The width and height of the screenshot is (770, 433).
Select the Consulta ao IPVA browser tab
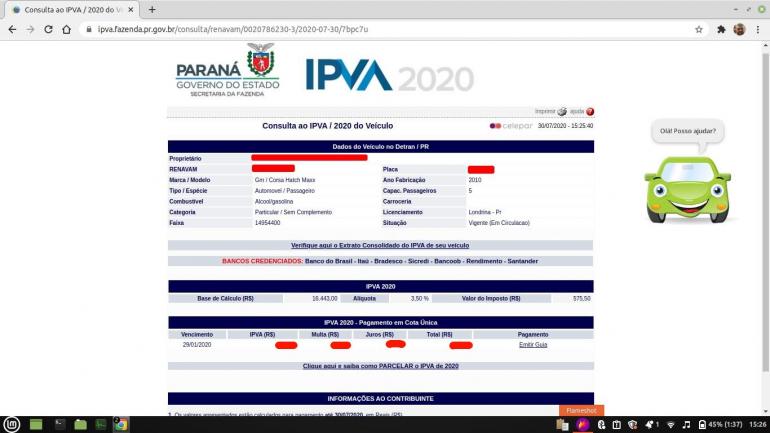pyautogui.click(x=70, y=9)
